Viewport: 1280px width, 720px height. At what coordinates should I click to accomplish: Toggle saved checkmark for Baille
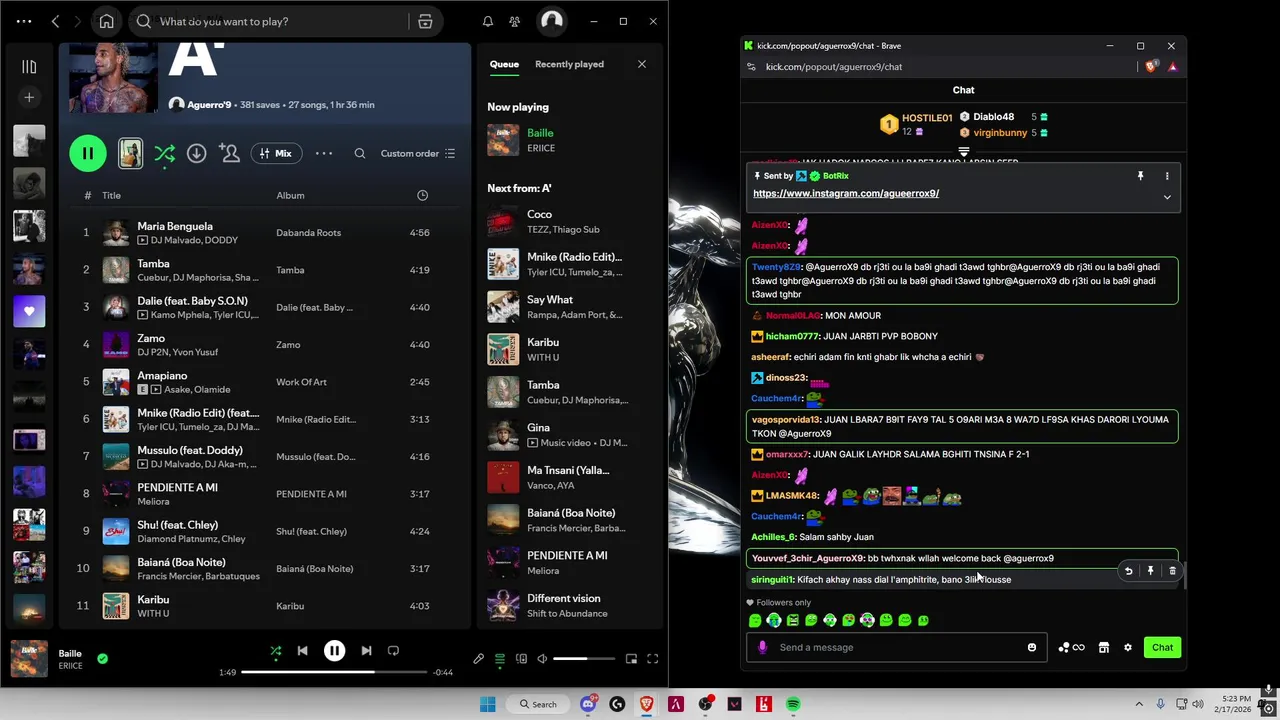(102, 658)
